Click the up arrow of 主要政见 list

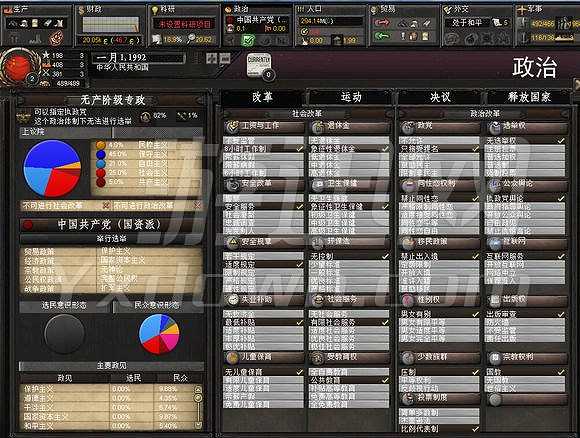point(198,389)
